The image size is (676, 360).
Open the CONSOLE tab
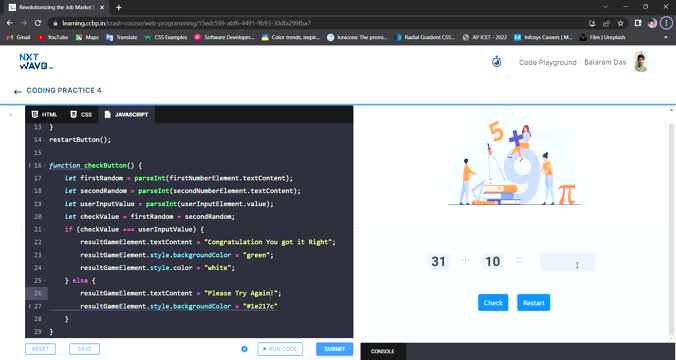383,351
